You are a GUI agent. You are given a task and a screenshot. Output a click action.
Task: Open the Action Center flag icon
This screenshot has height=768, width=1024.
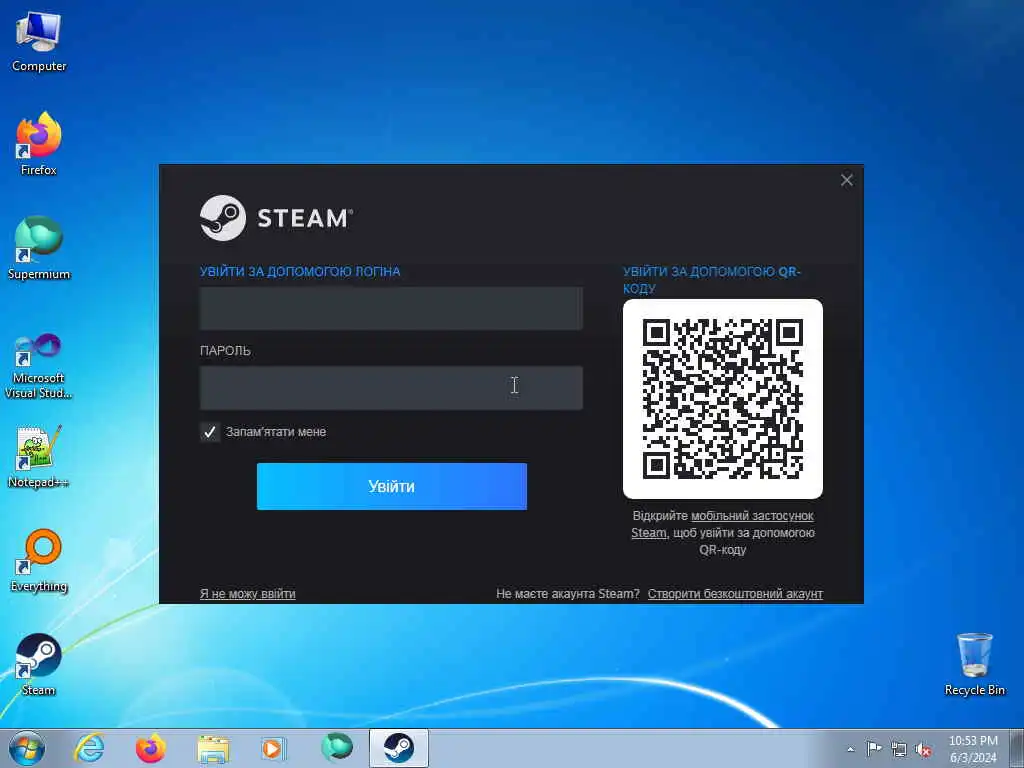(x=874, y=749)
